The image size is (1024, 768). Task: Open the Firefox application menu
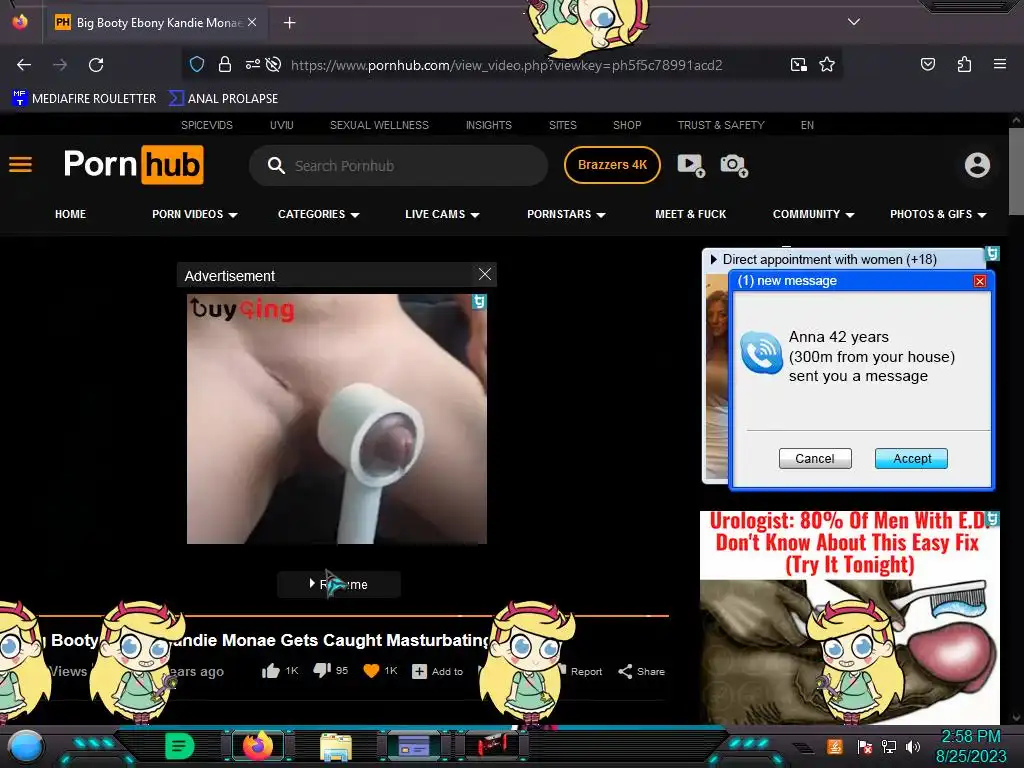tap(999, 64)
